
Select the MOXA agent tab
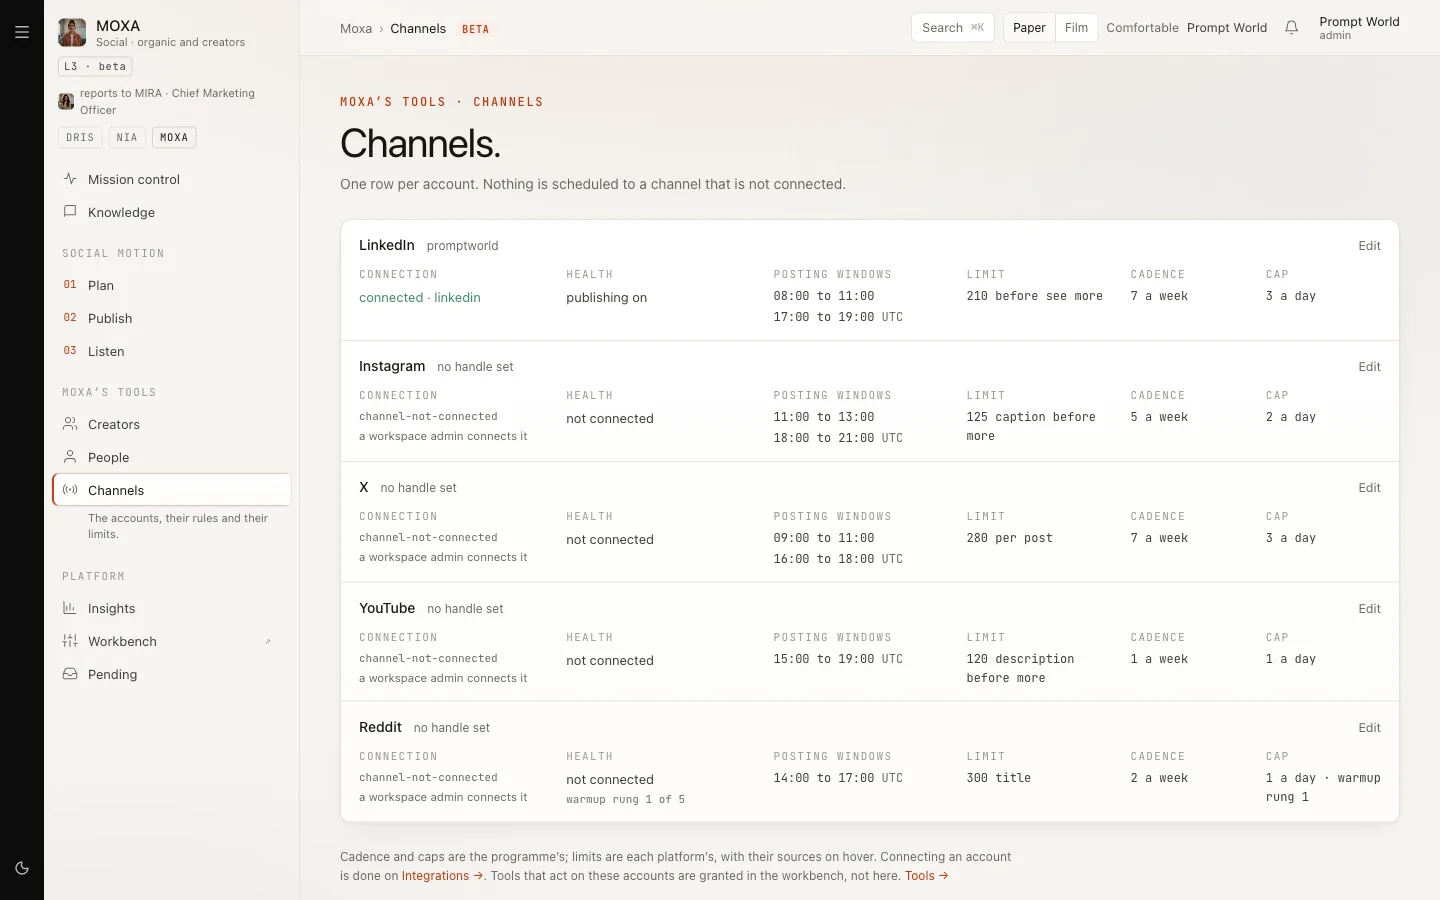pos(174,137)
